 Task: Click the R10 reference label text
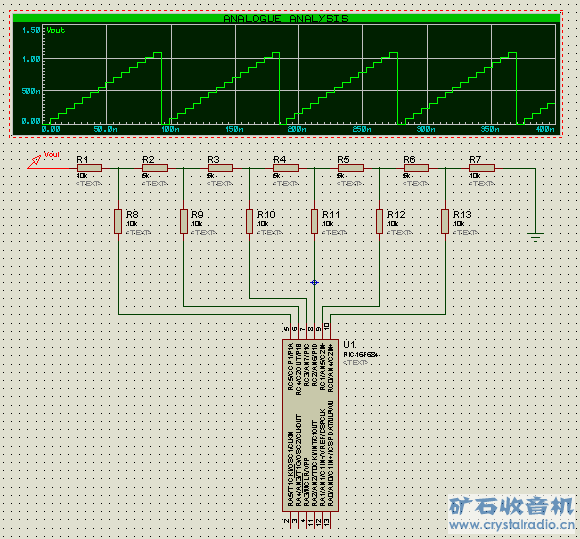266,215
